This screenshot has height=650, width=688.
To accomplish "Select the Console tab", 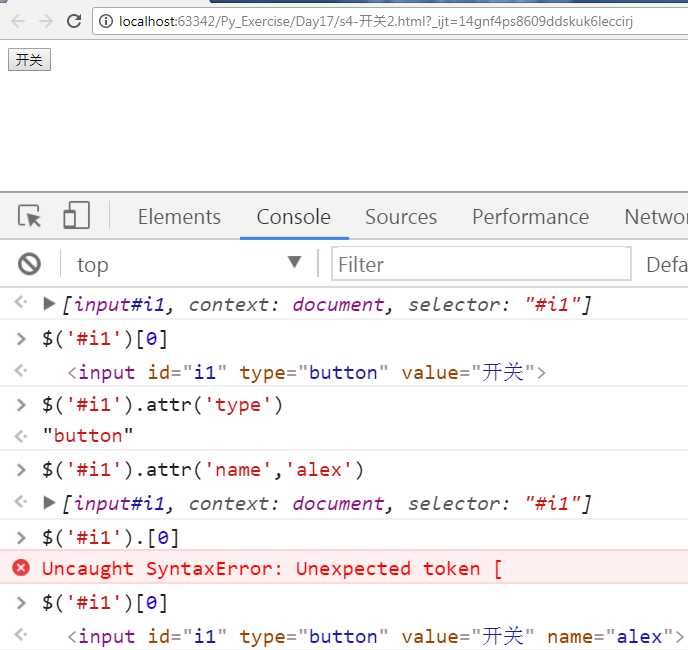I will click(294, 217).
